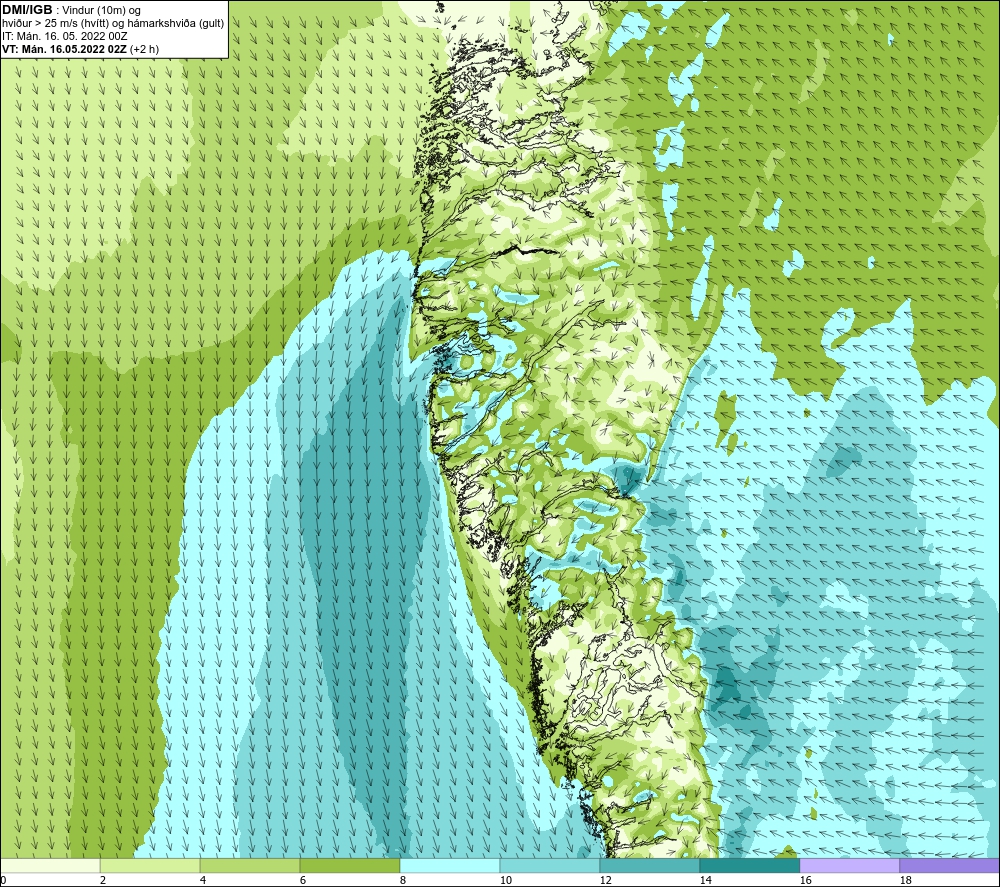Click the legend label 2
The height and width of the screenshot is (887, 1000).
pyautogui.click(x=102, y=881)
